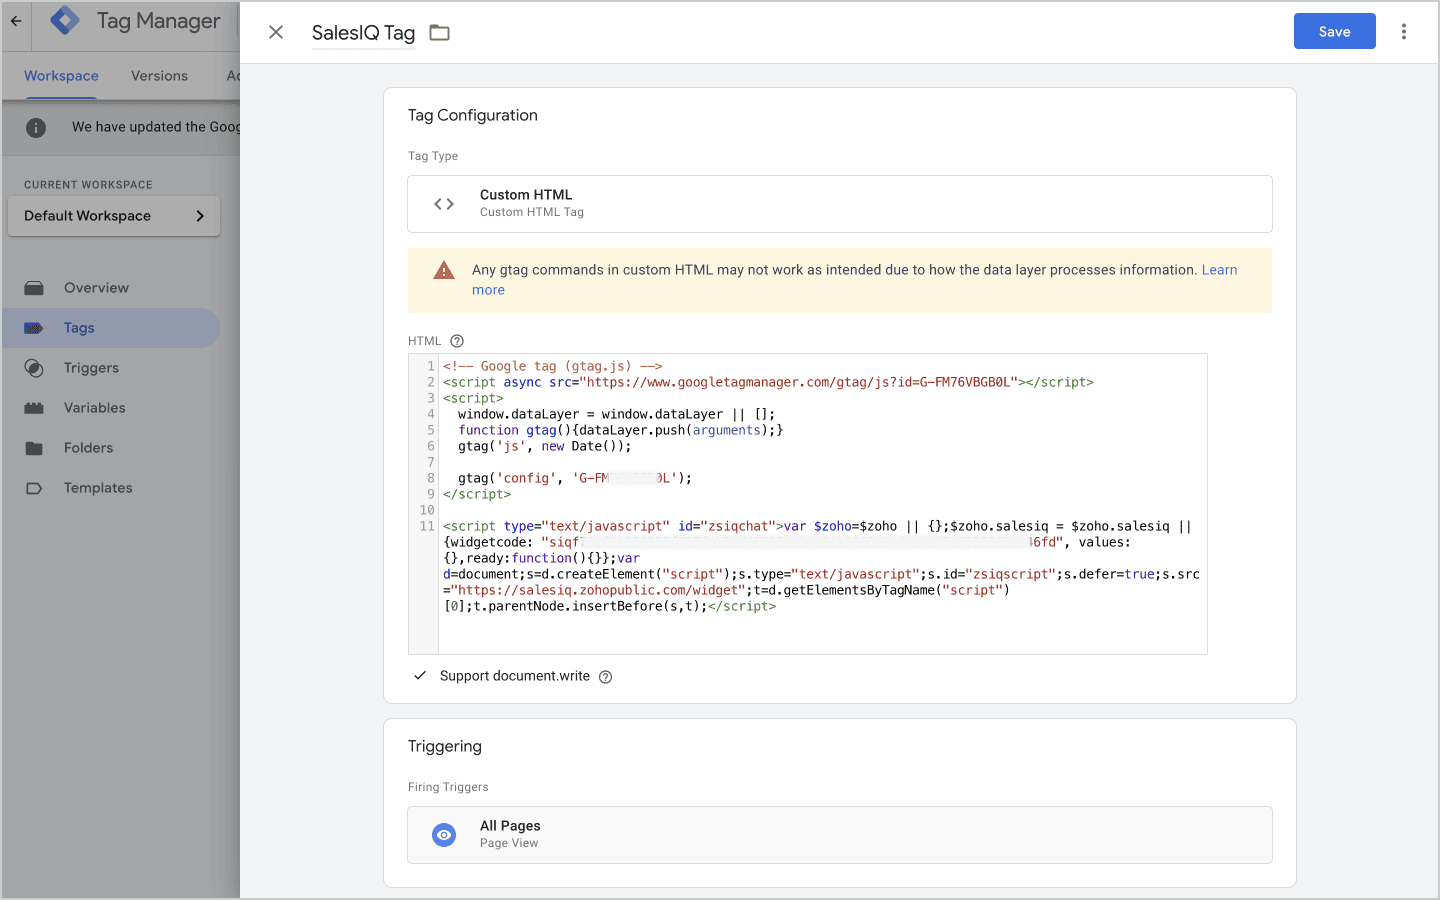This screenshot has height=900, width=1440.
Task: Click the All Pages trigger eye icon
Action: click(444, 835)
